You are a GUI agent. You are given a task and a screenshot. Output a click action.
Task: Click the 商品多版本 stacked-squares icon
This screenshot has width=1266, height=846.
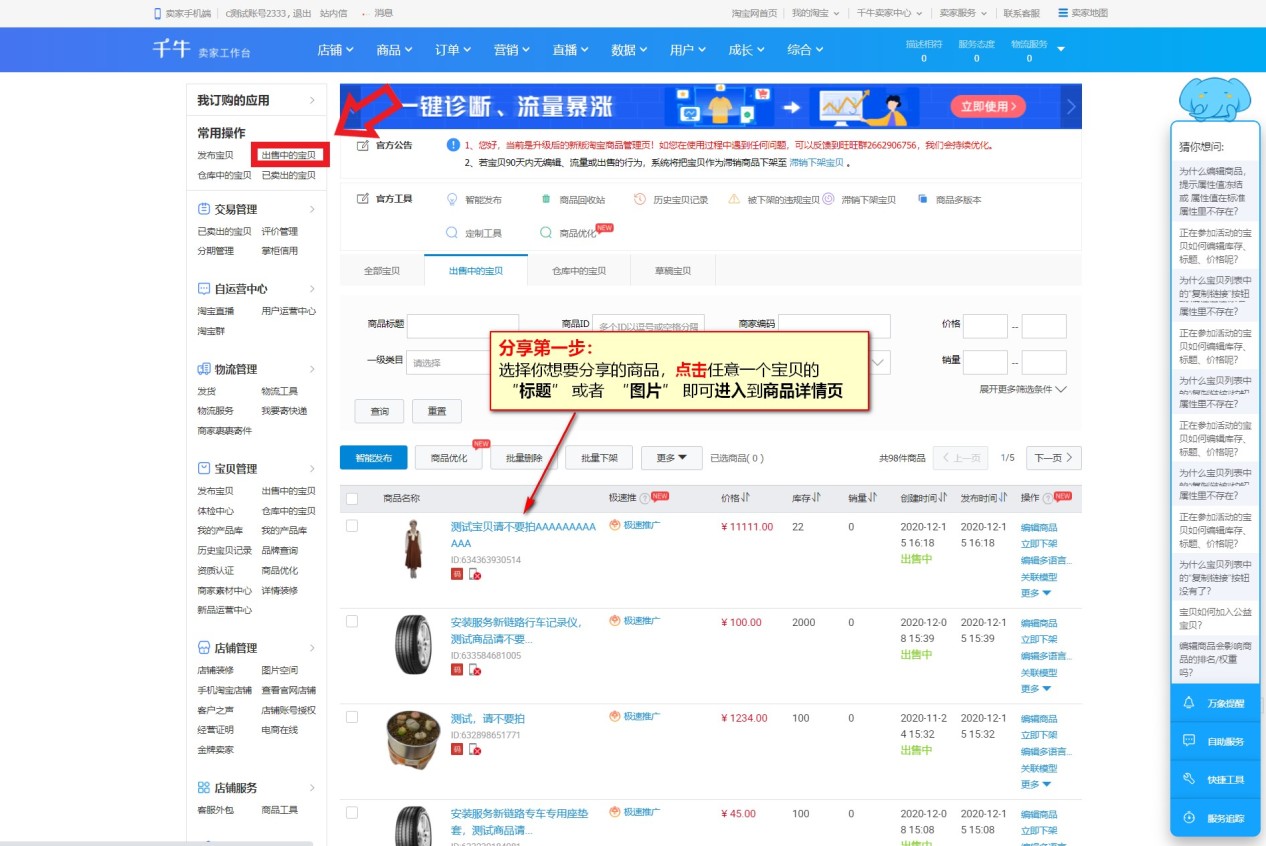pyautogui.click(x=922, y=199)
